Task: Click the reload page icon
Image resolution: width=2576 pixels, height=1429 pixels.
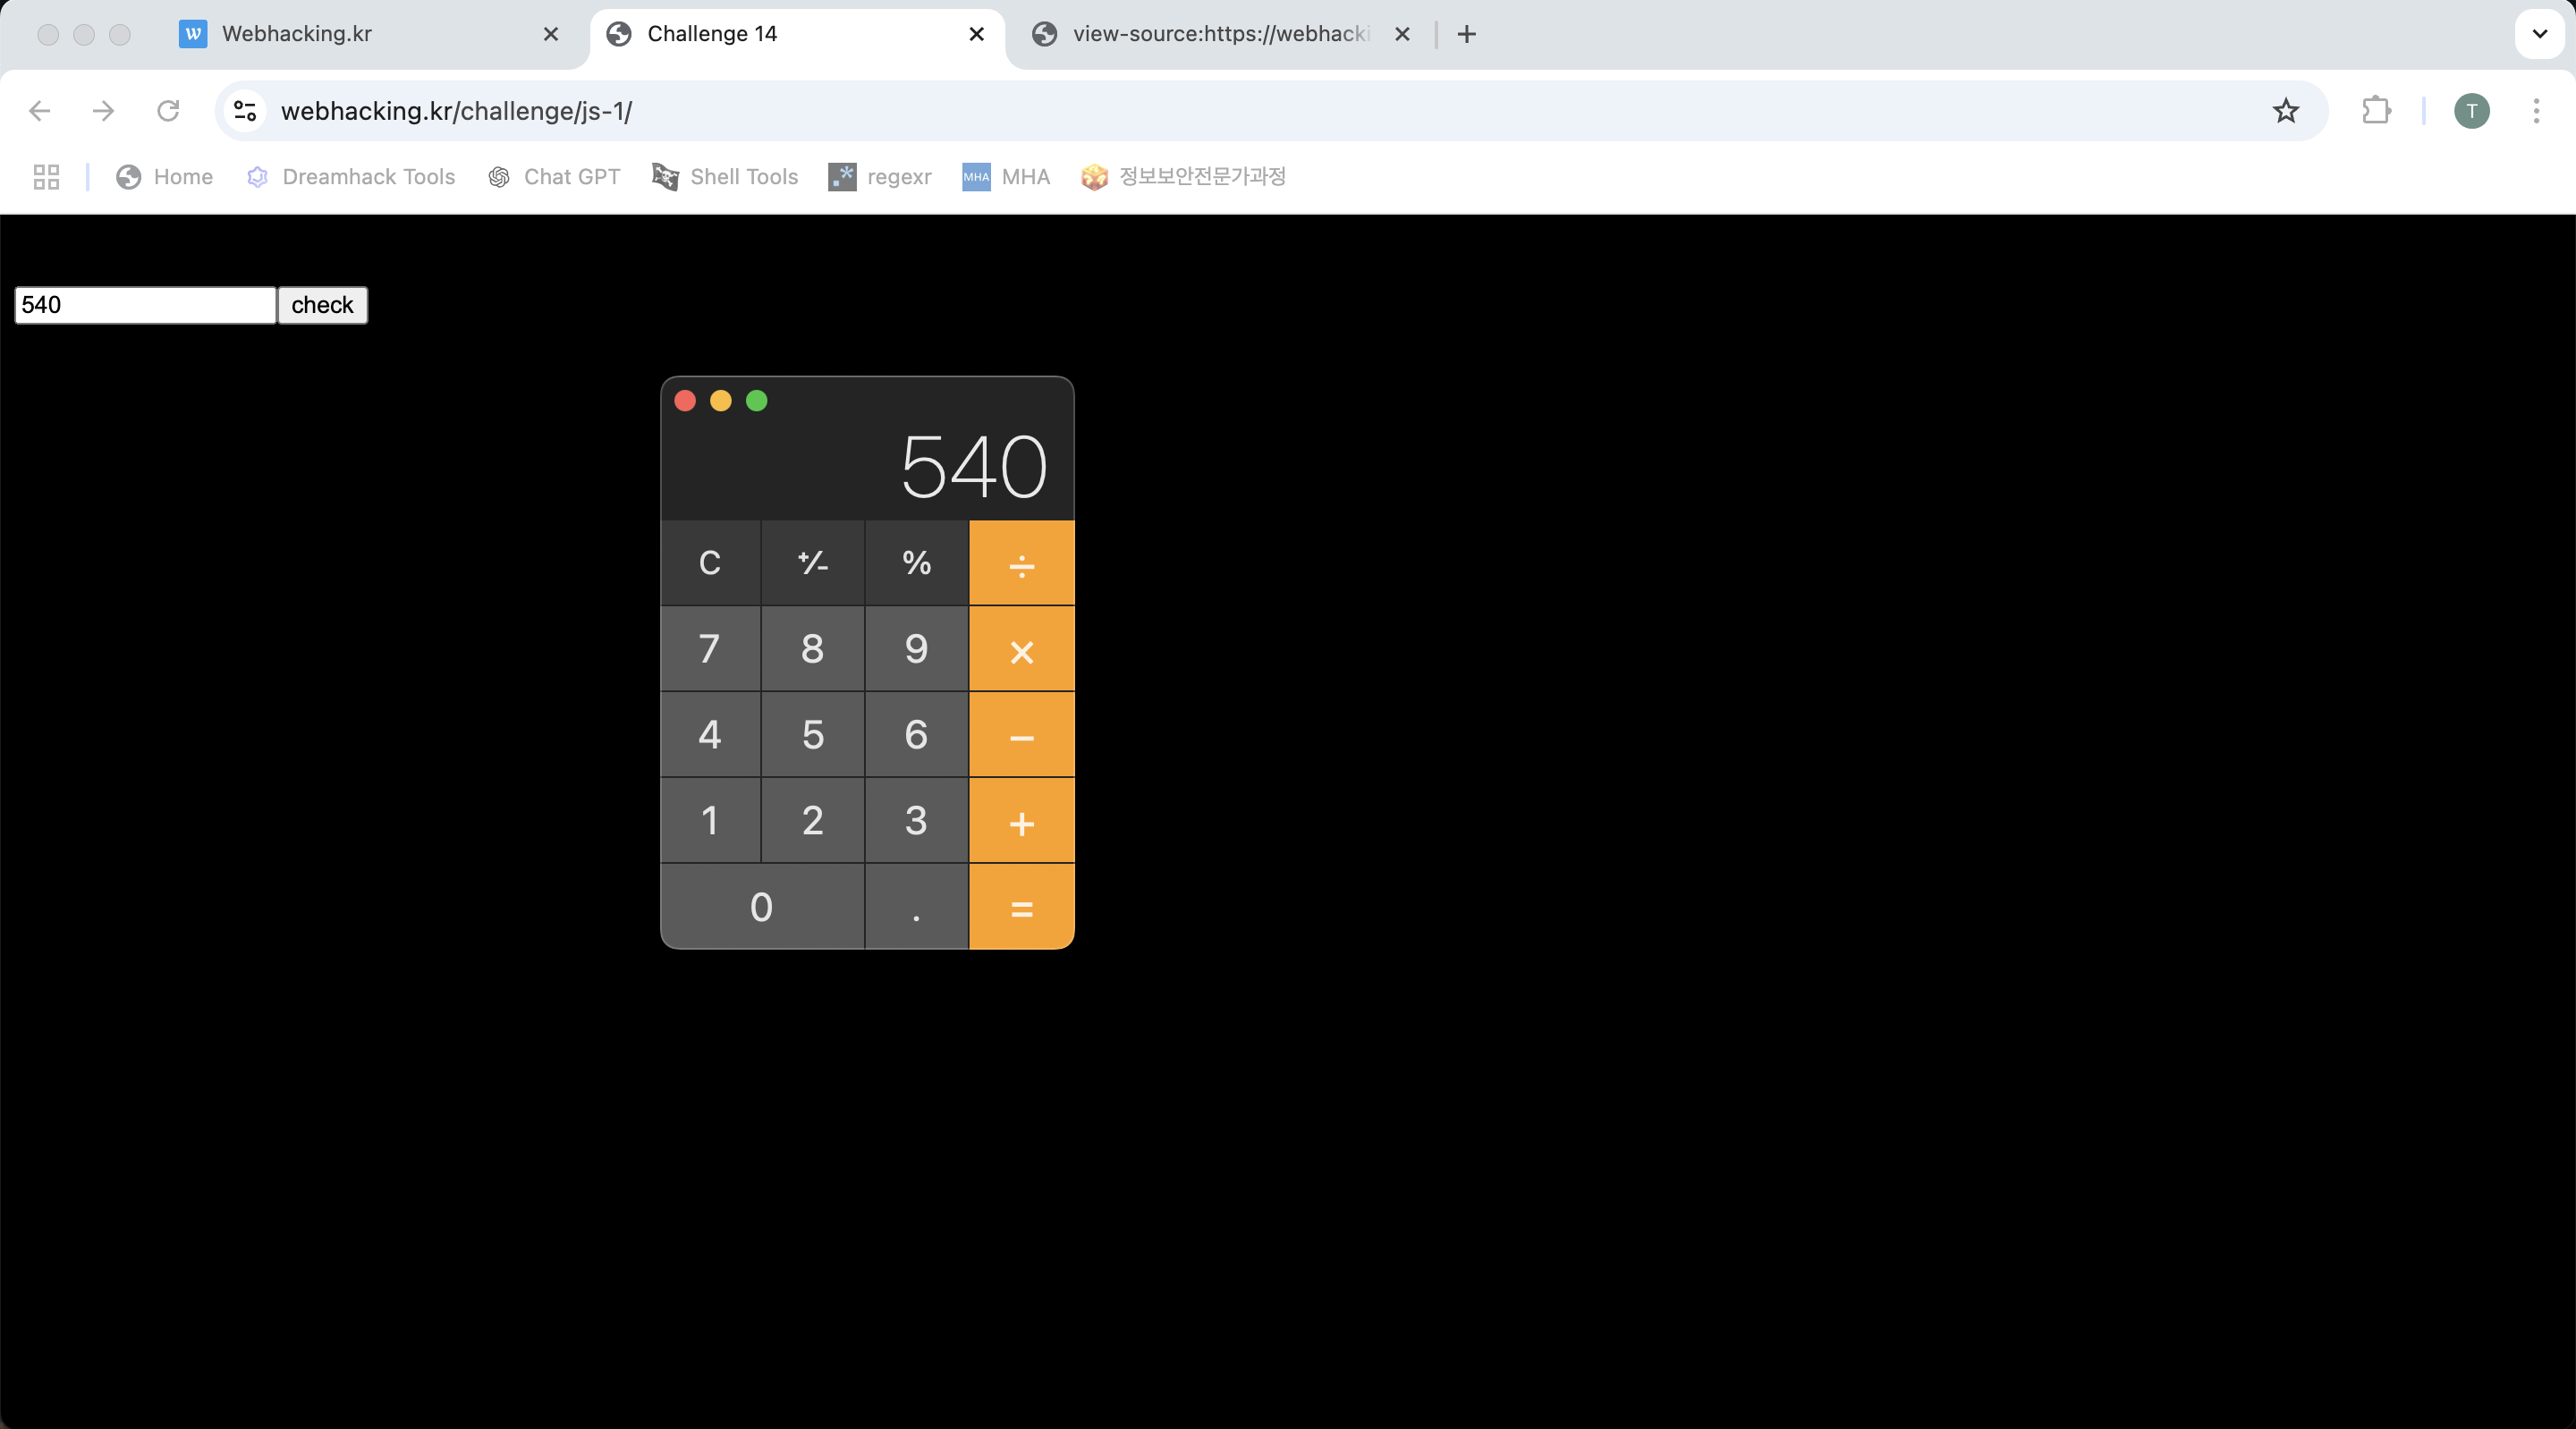Action: [x=168, y=111]
